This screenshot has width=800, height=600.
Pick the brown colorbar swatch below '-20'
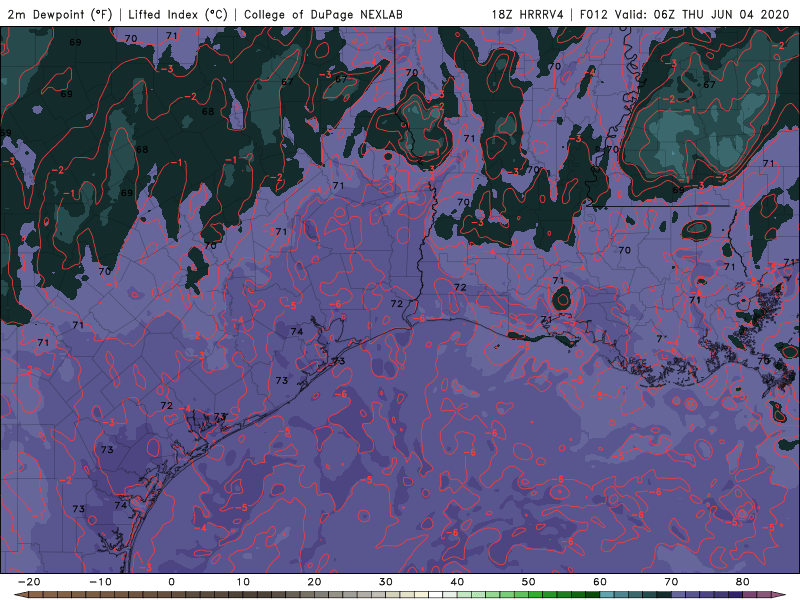(36, 595)
